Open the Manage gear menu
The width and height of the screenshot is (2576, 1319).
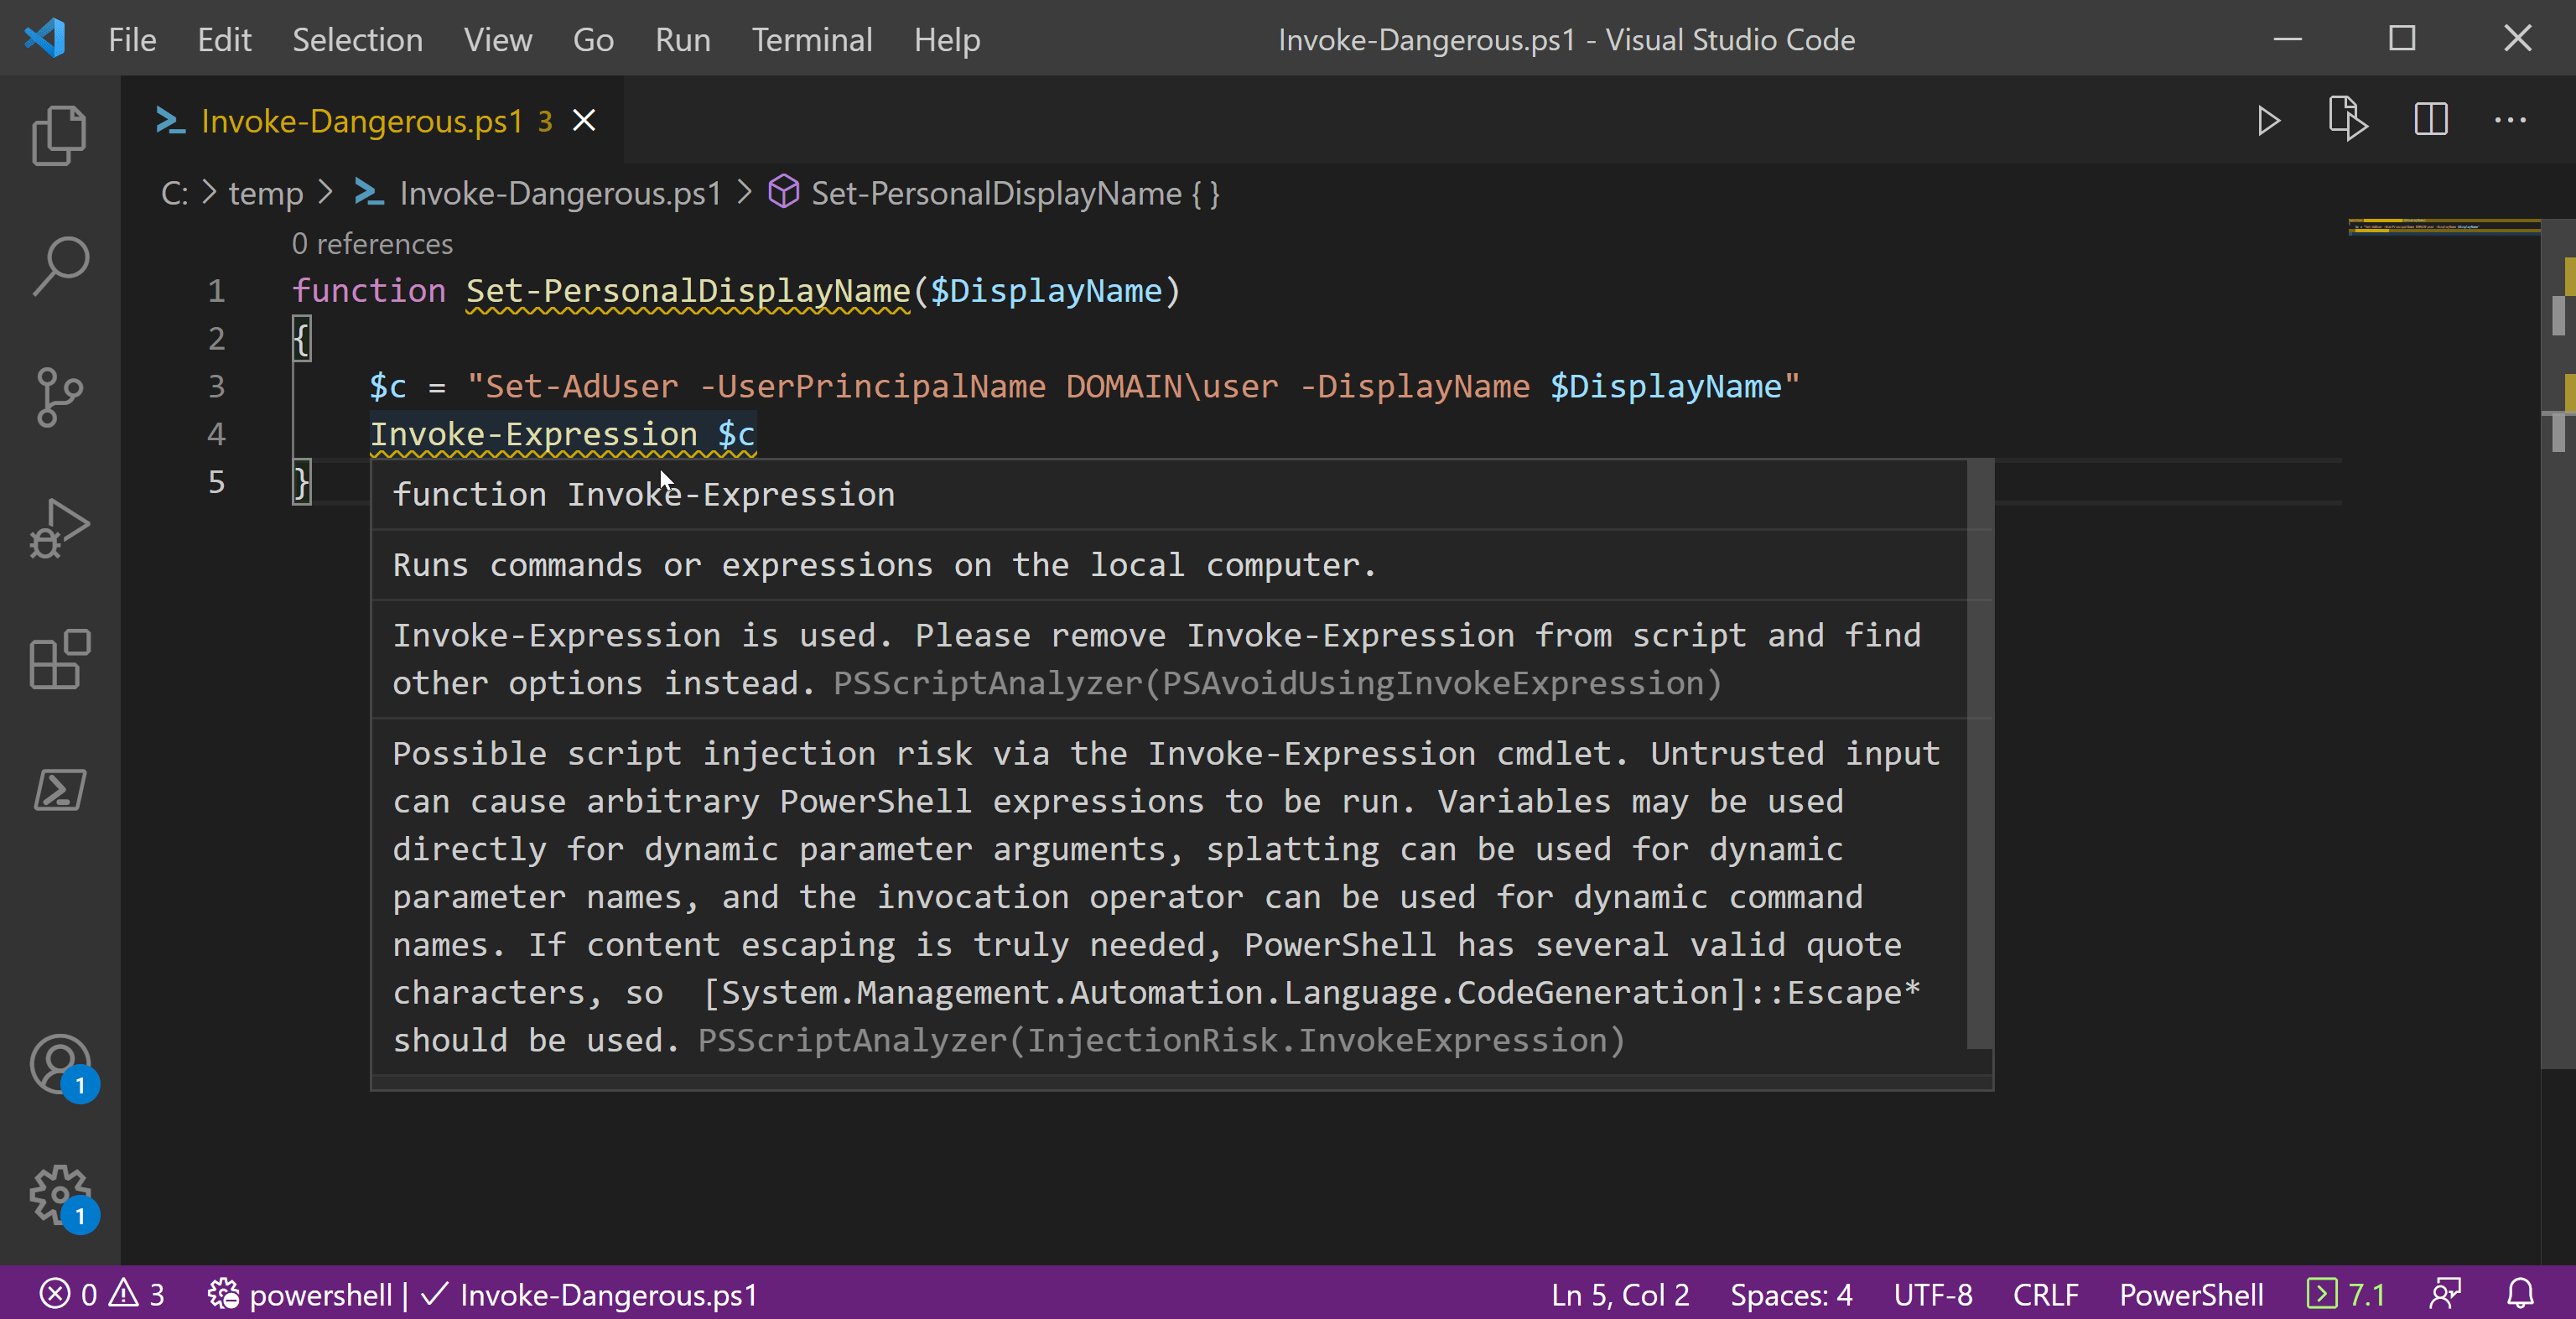click(x=60, y=1195)
